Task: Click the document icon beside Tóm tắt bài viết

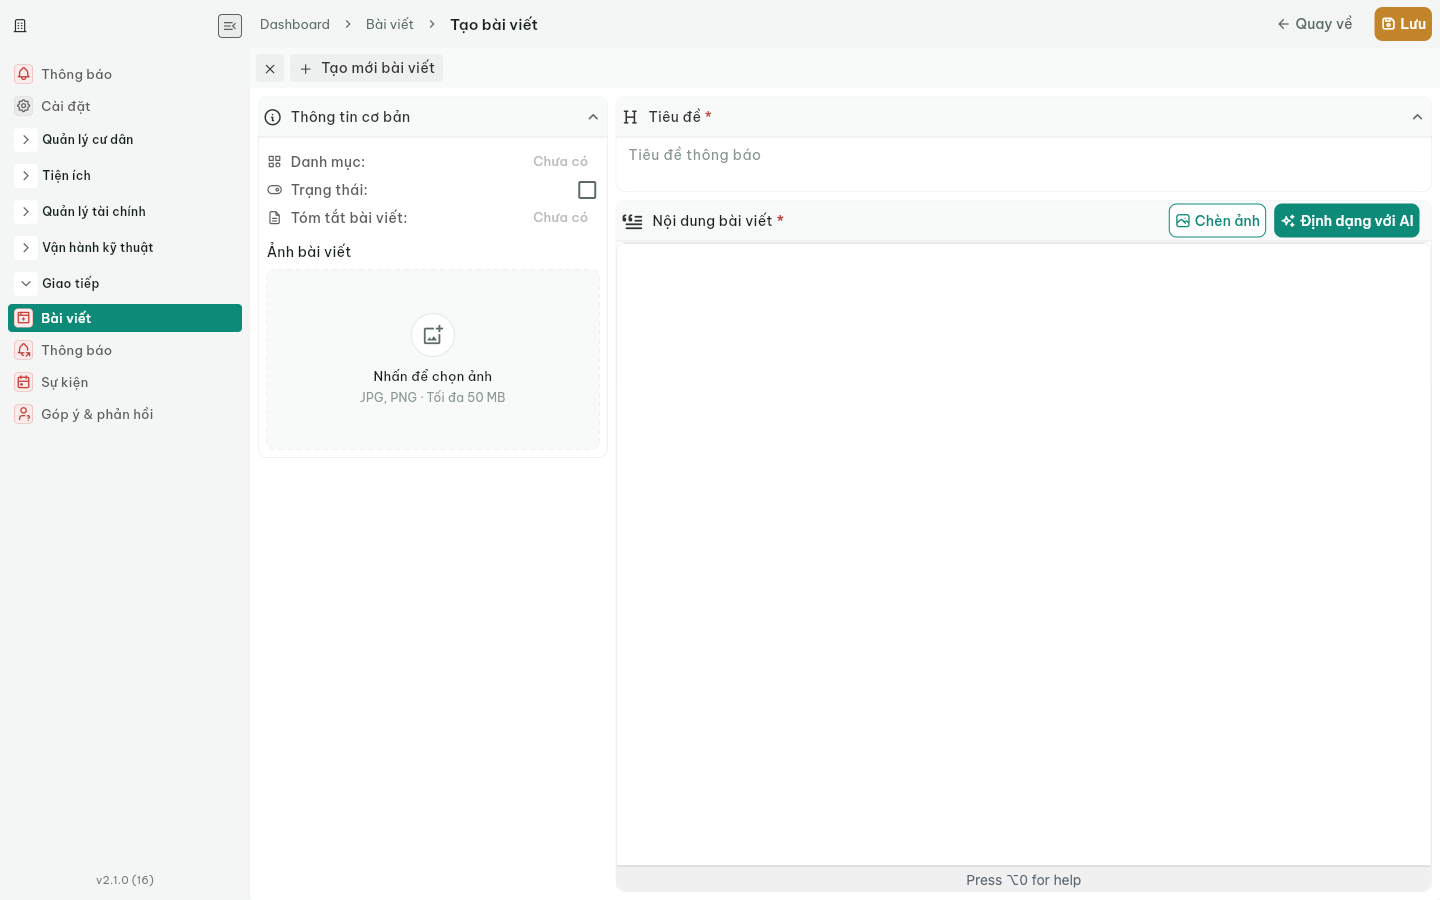Action: [x=275, y=218]
